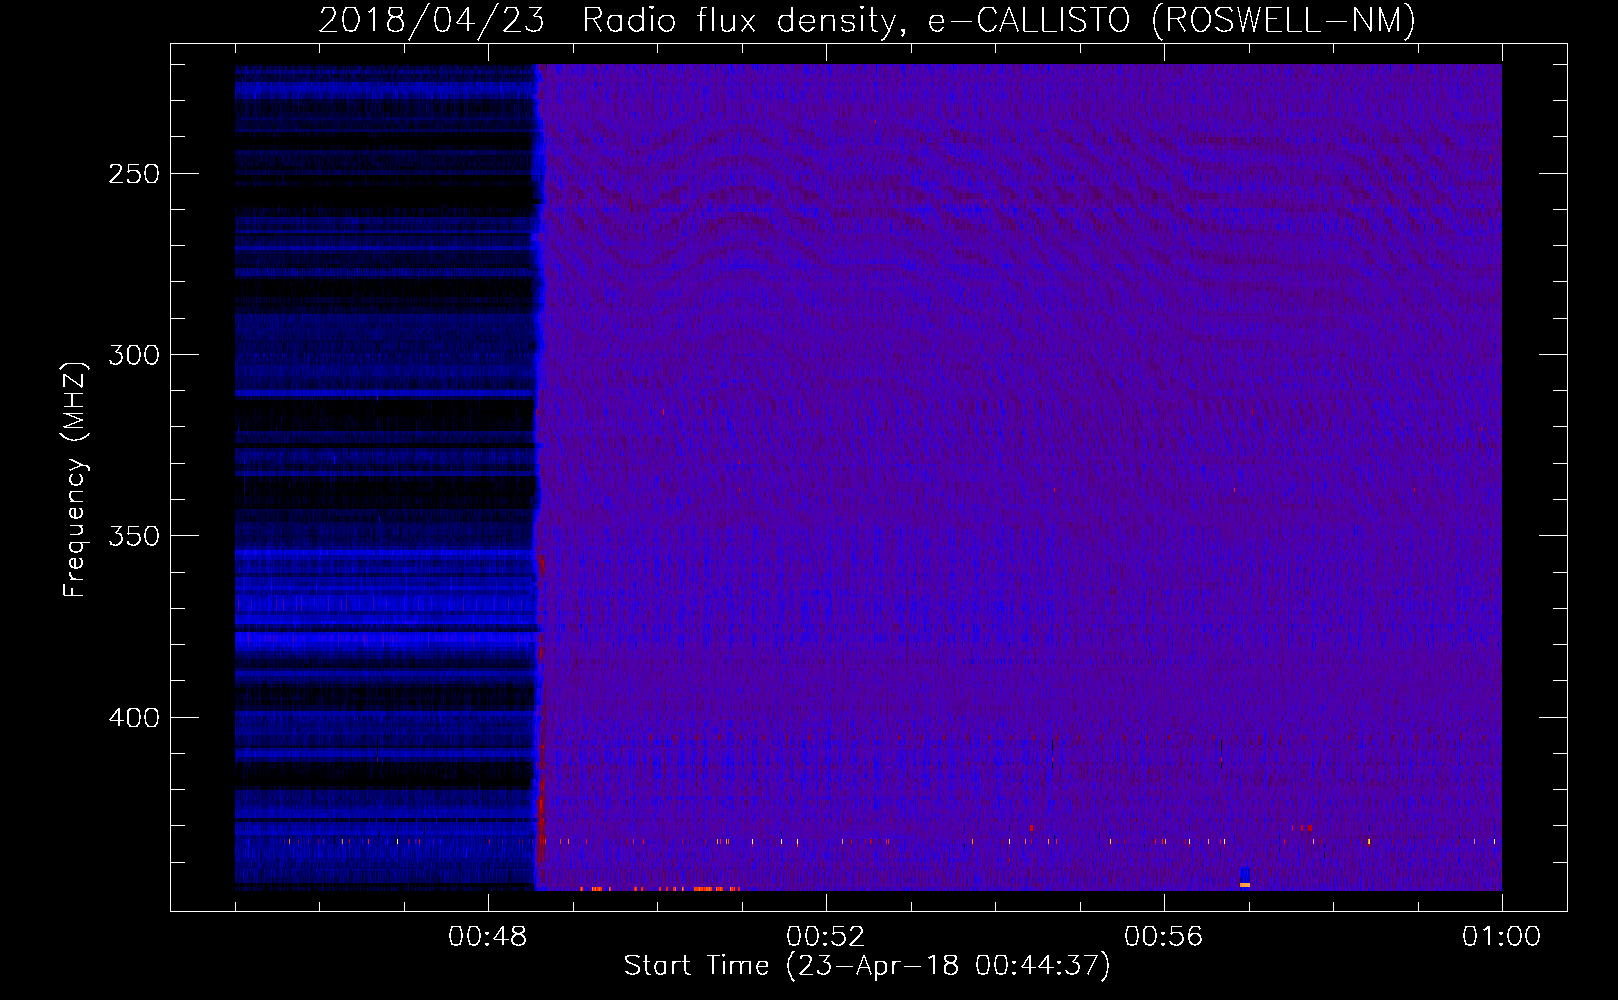The height and width of the screenshot is (1000, 1618).
Task: Click the 00:52 time tick label
Action: point(826,937)
